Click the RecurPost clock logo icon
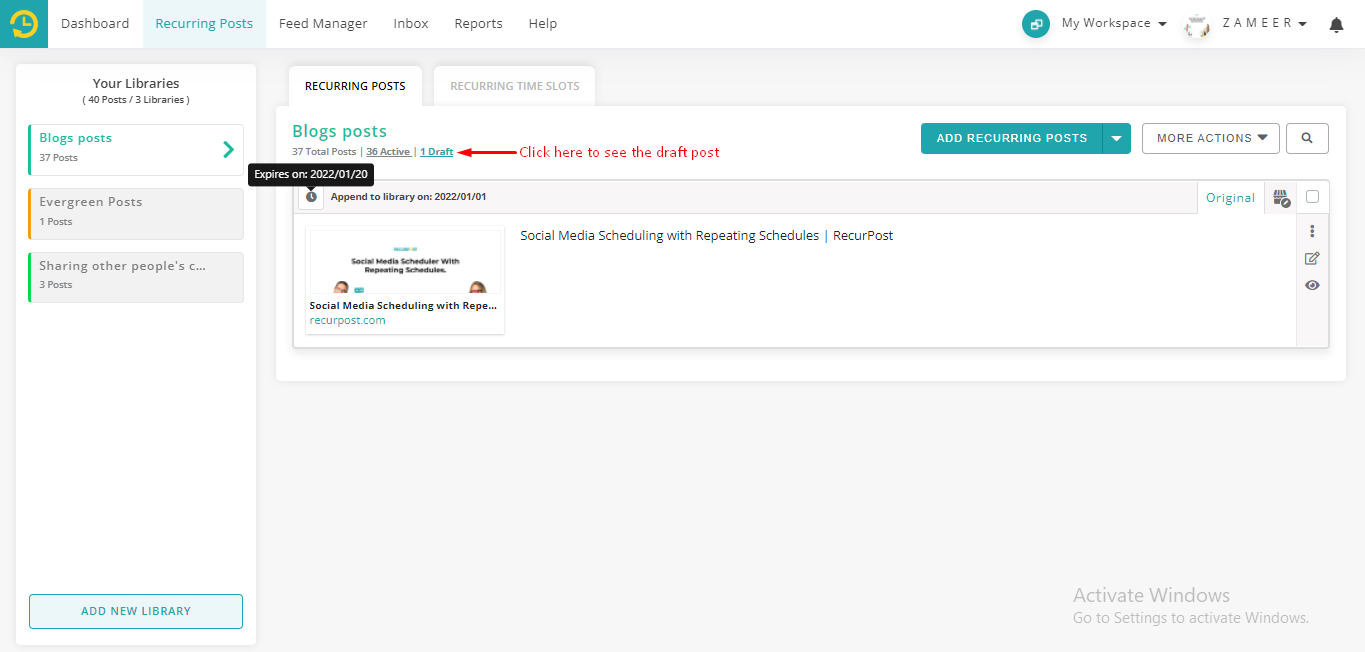The width and height of the screenshot is (1365, 652). [x=24, y=24]
